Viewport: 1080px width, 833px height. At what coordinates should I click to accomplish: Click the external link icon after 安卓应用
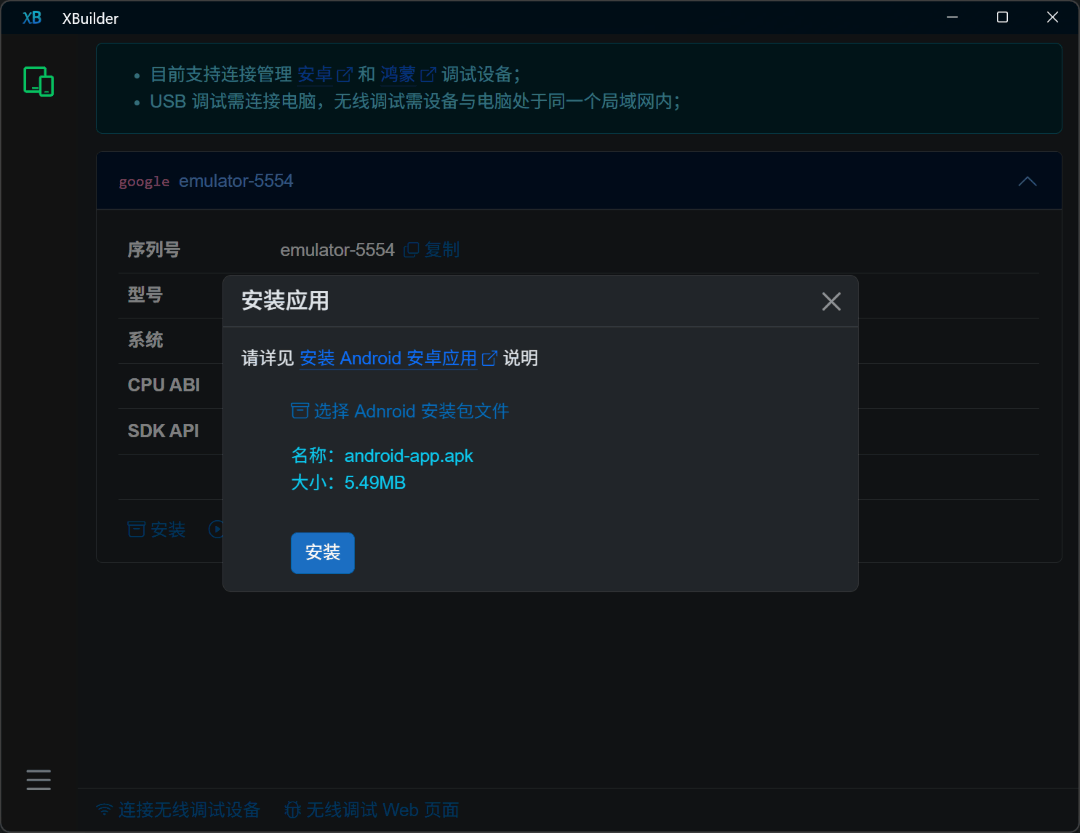tap(489, 358)
